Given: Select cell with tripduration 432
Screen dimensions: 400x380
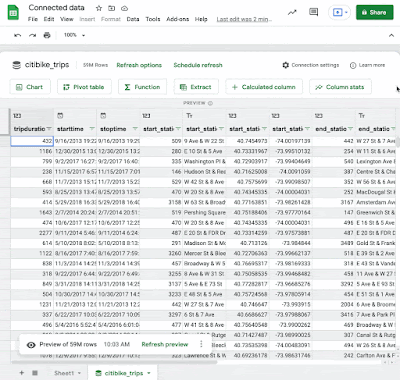Looking at the screenshot, I should tap(32, 141).
